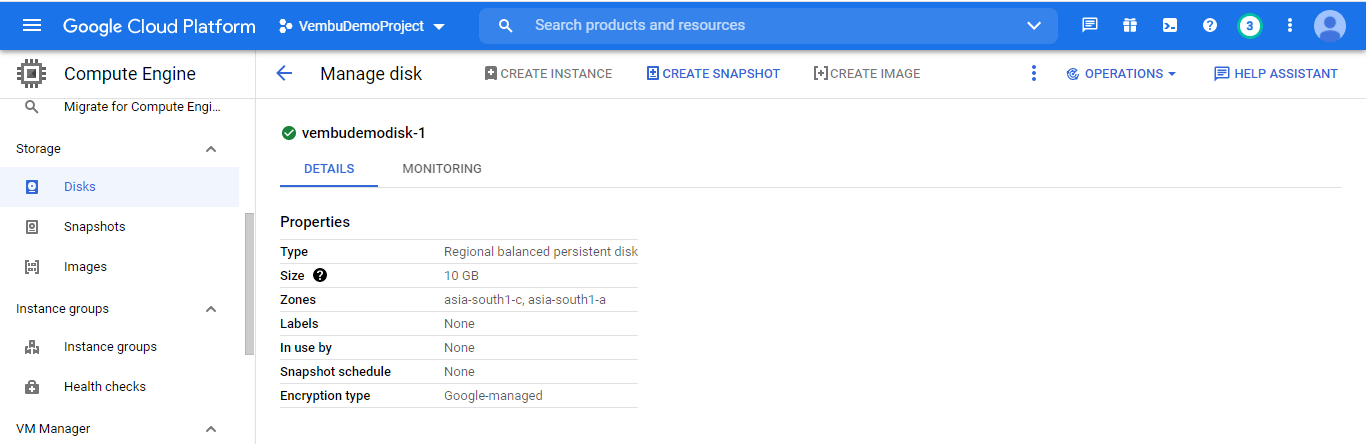
Task: Click CREATE SNAPSHOT button
Action: (713, 73)
